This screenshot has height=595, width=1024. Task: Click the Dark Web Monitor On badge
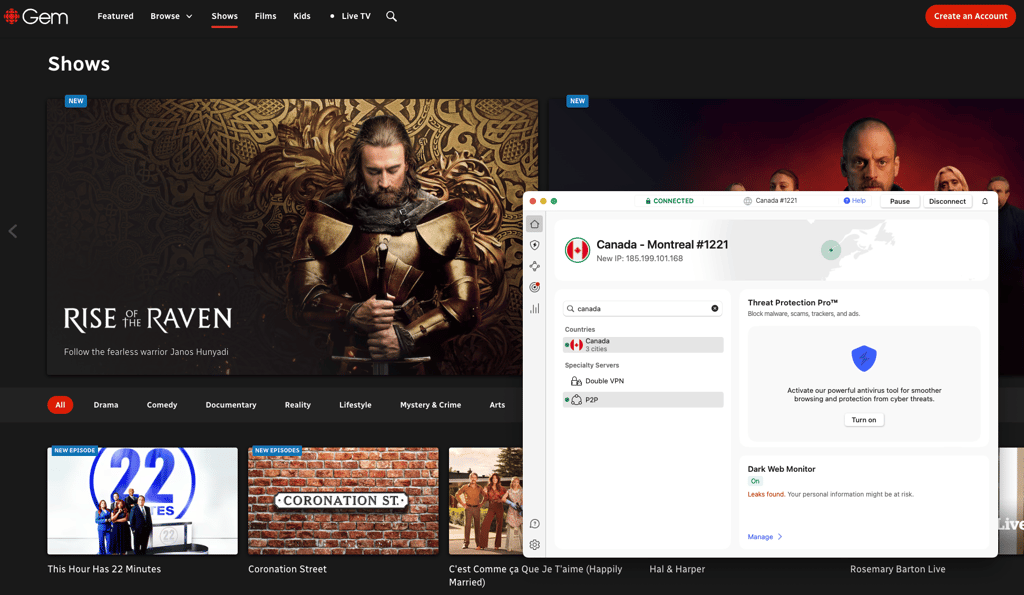click(x=755, y=481)
